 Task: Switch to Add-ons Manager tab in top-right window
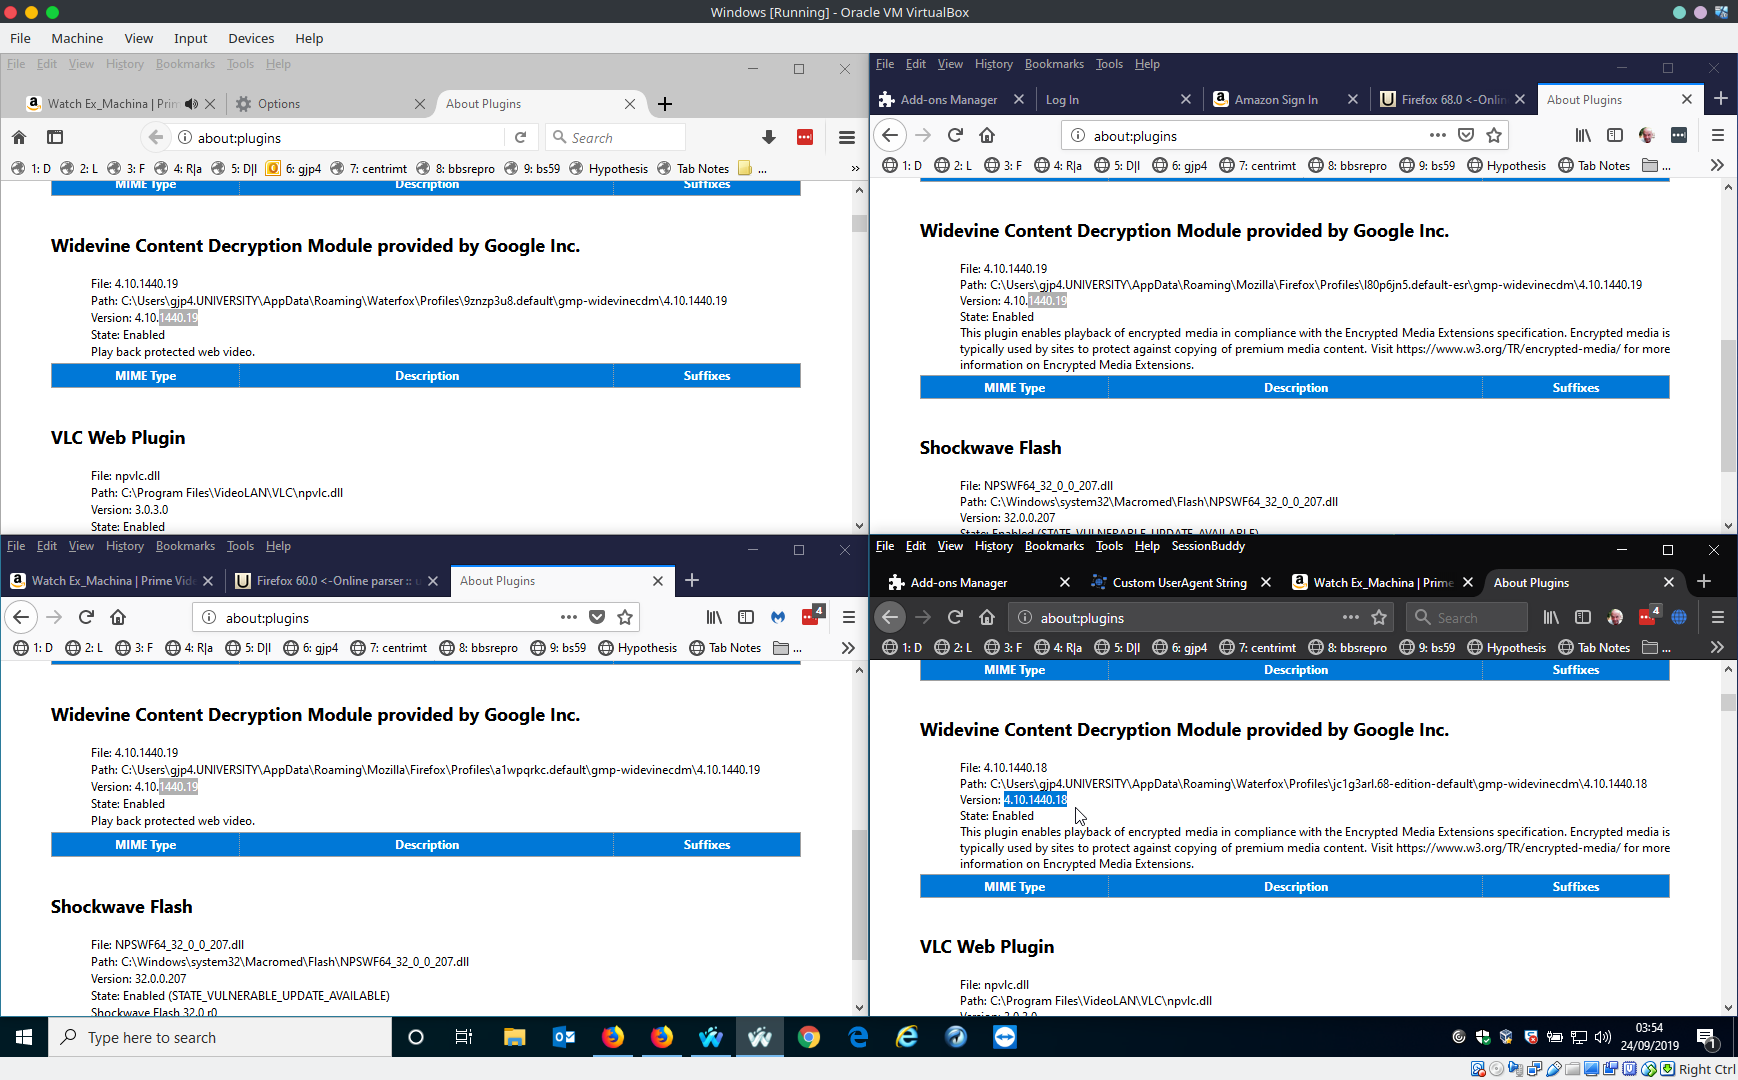coord(949,100)
